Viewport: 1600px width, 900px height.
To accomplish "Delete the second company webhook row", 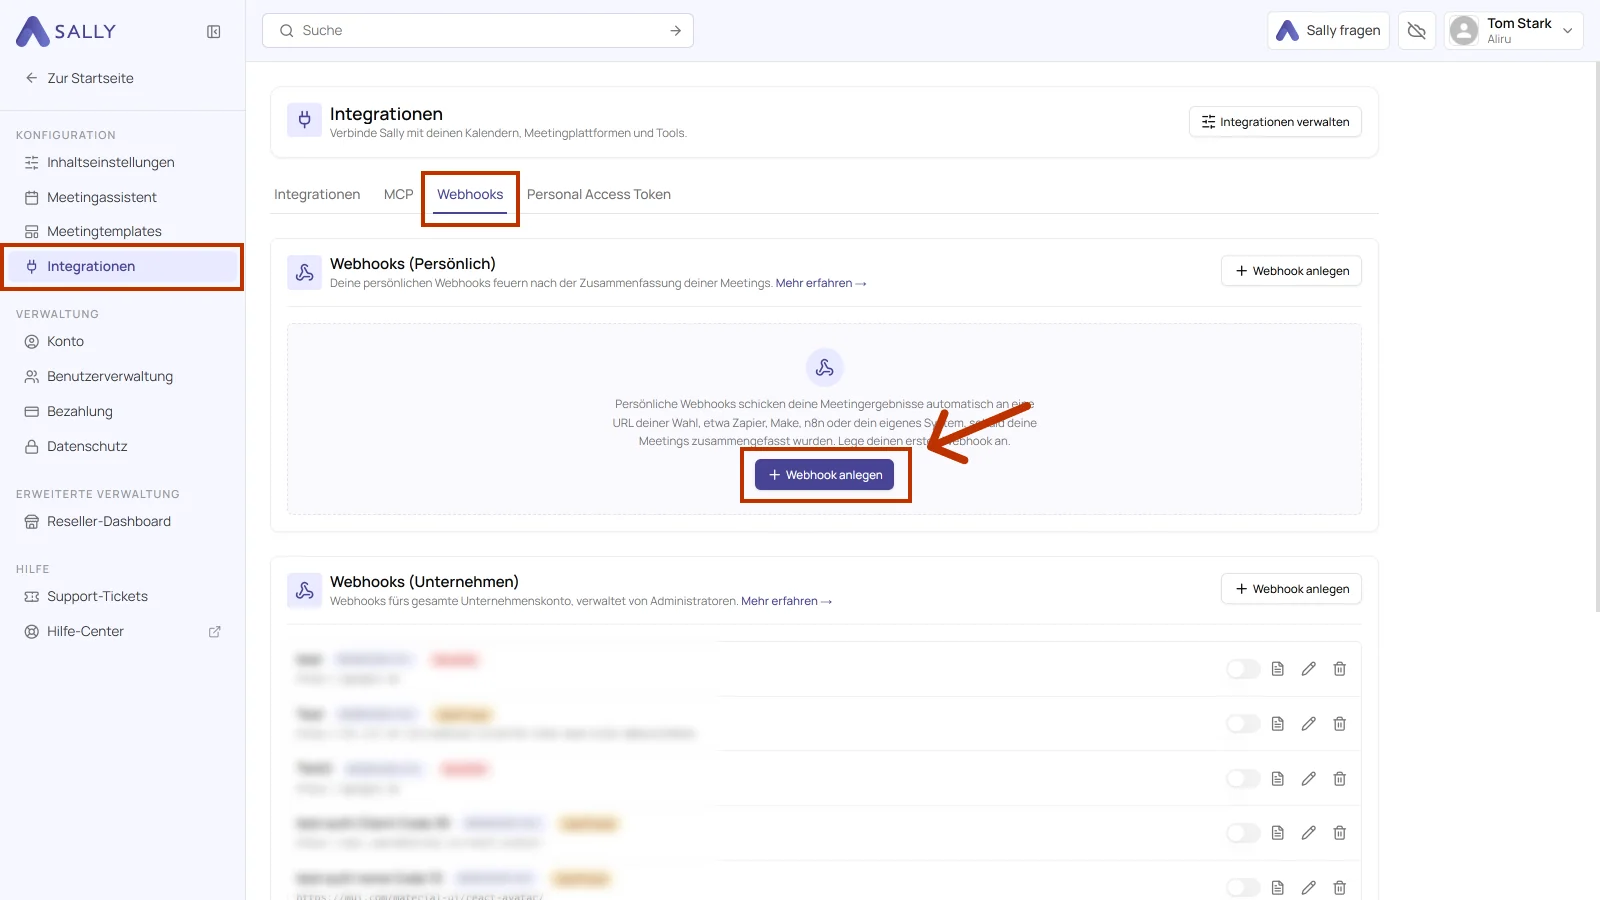I will click(x=1340, y=724).
